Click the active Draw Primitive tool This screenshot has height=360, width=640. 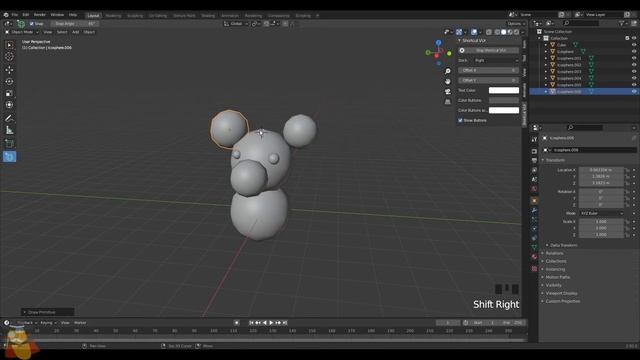(x=9, y=156)
